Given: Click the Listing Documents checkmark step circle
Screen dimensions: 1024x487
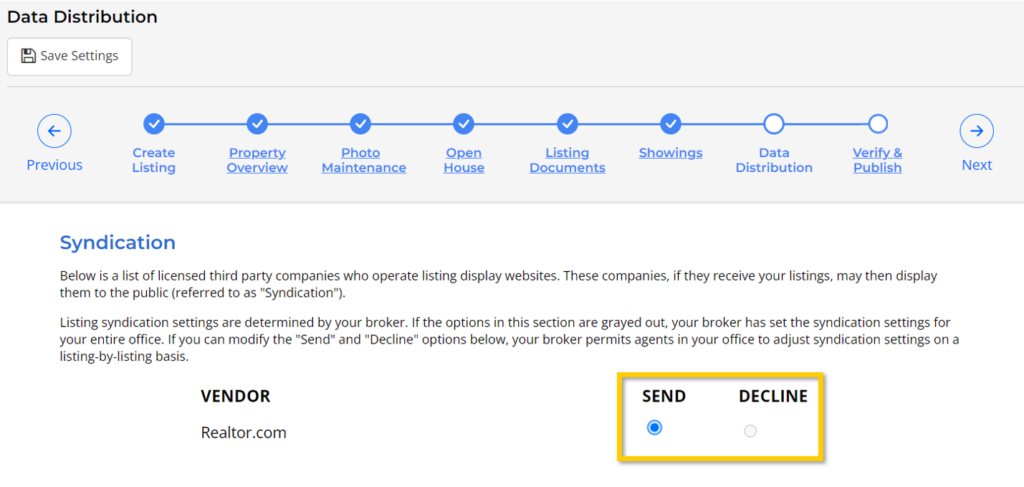Looking at the screenshot, I should click(x=567, y=123).
